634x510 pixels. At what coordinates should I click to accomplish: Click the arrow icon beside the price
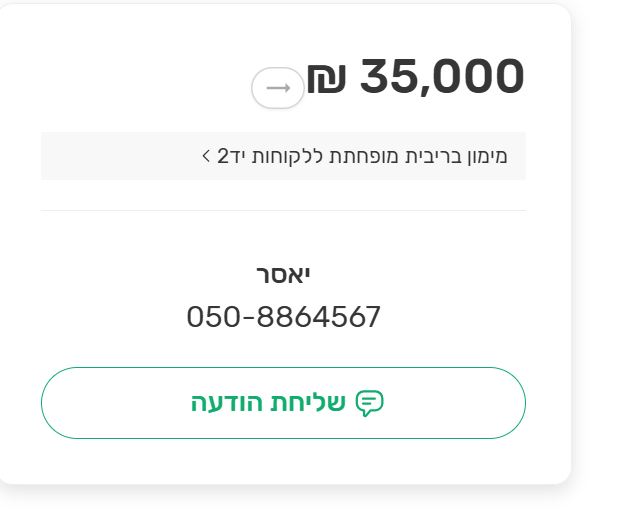(277, 88)
